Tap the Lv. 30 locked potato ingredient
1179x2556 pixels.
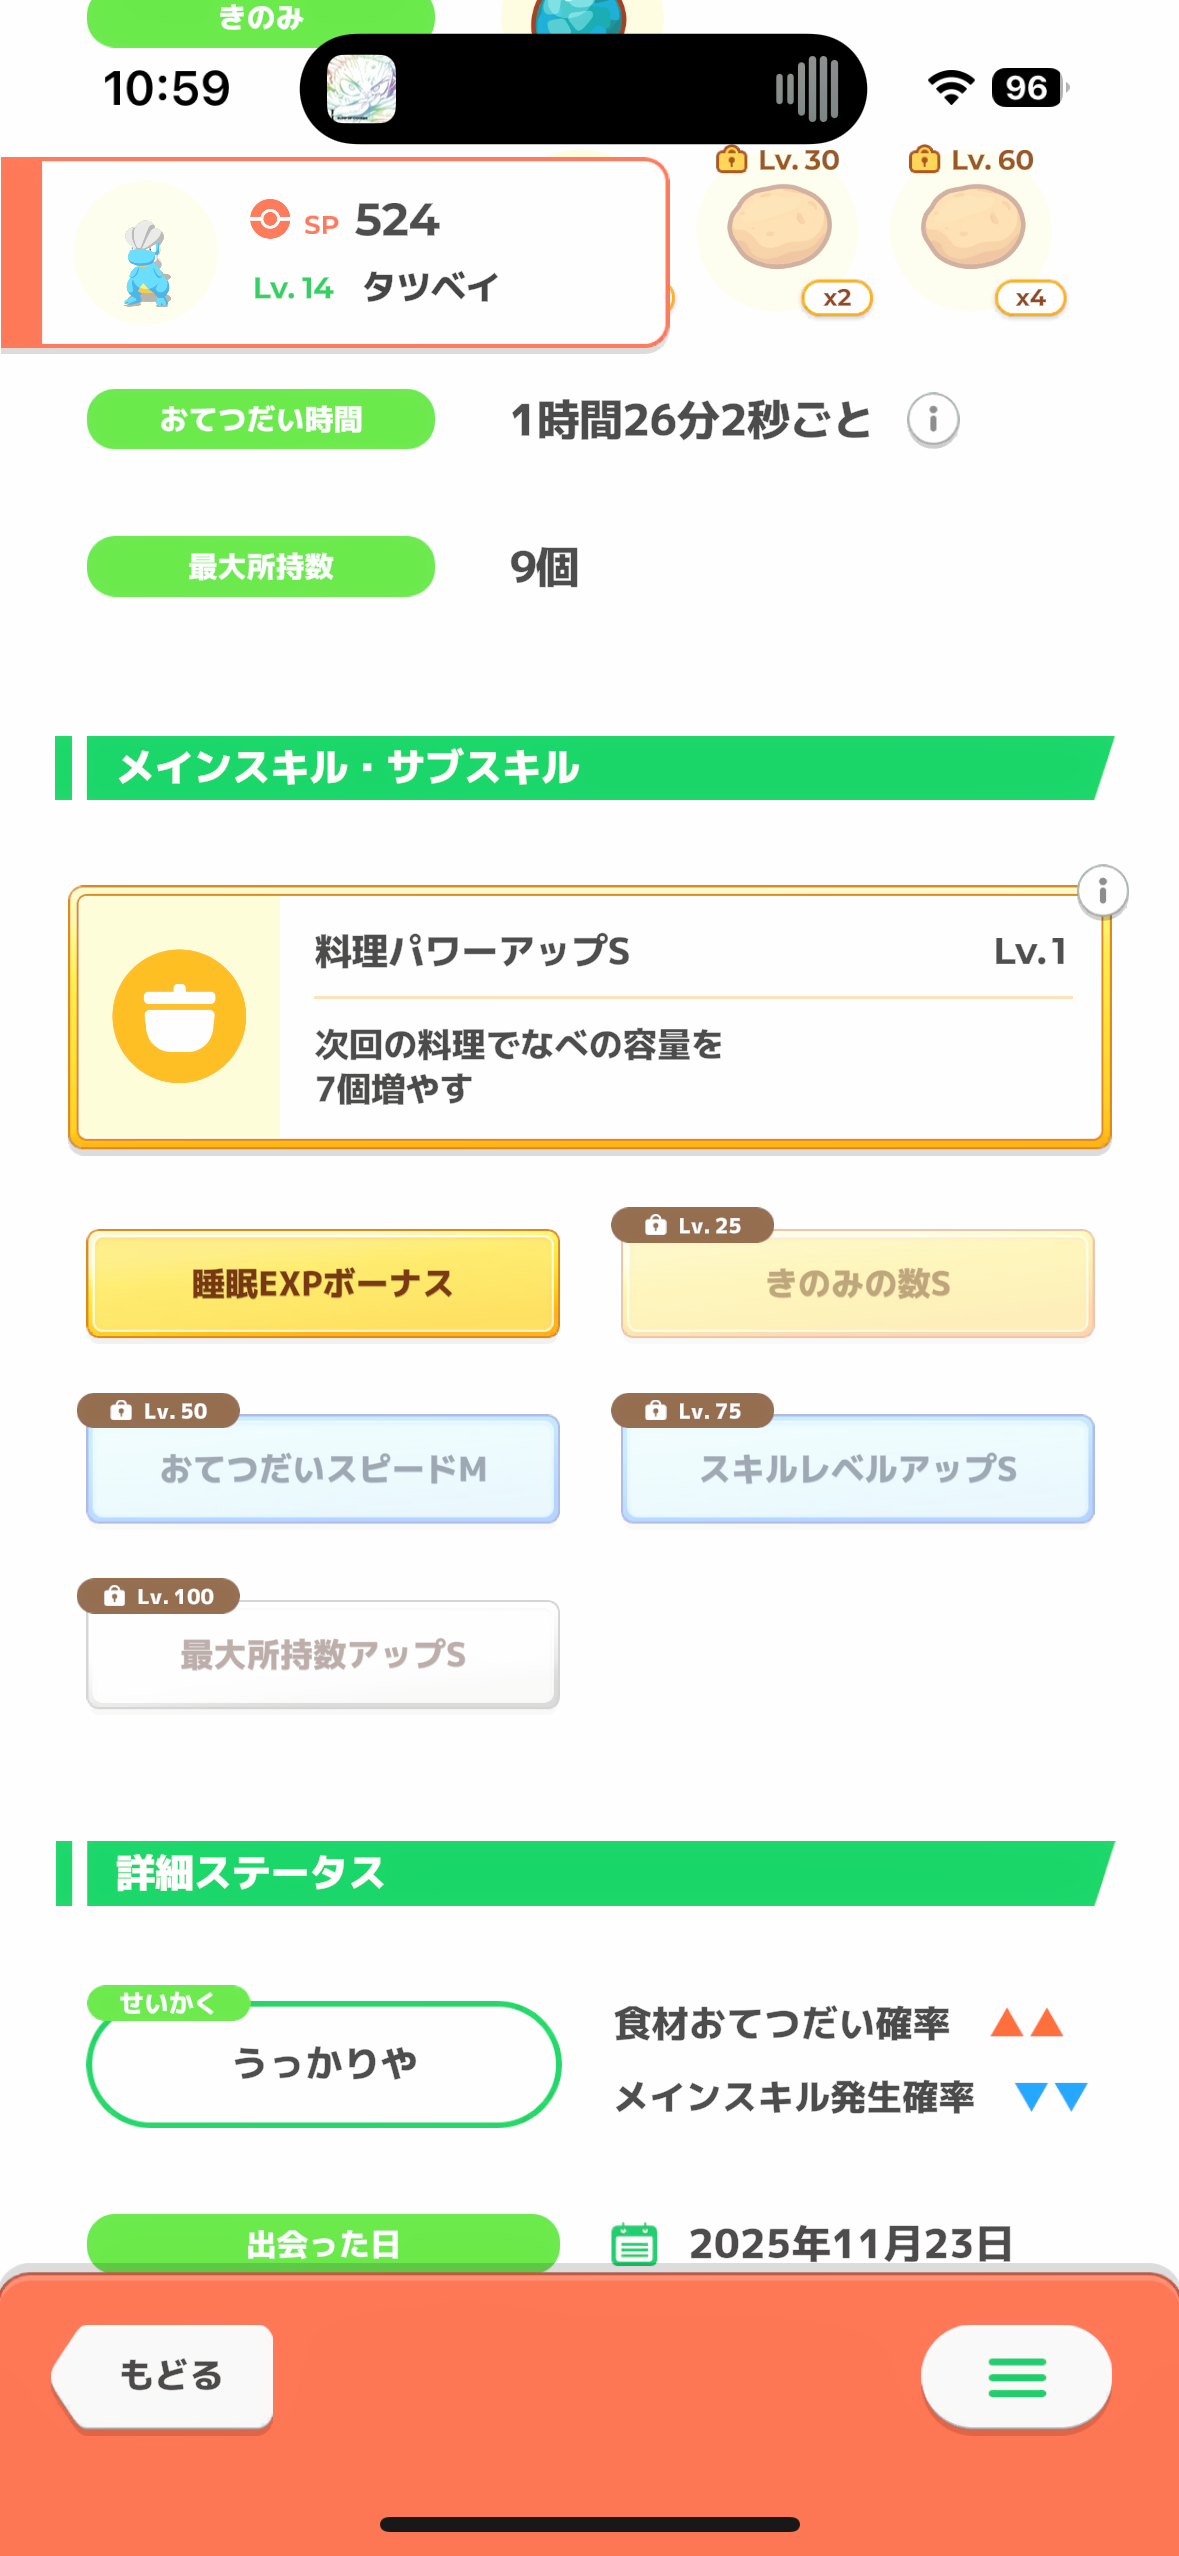pyautogui.click(x=779, y=230)
